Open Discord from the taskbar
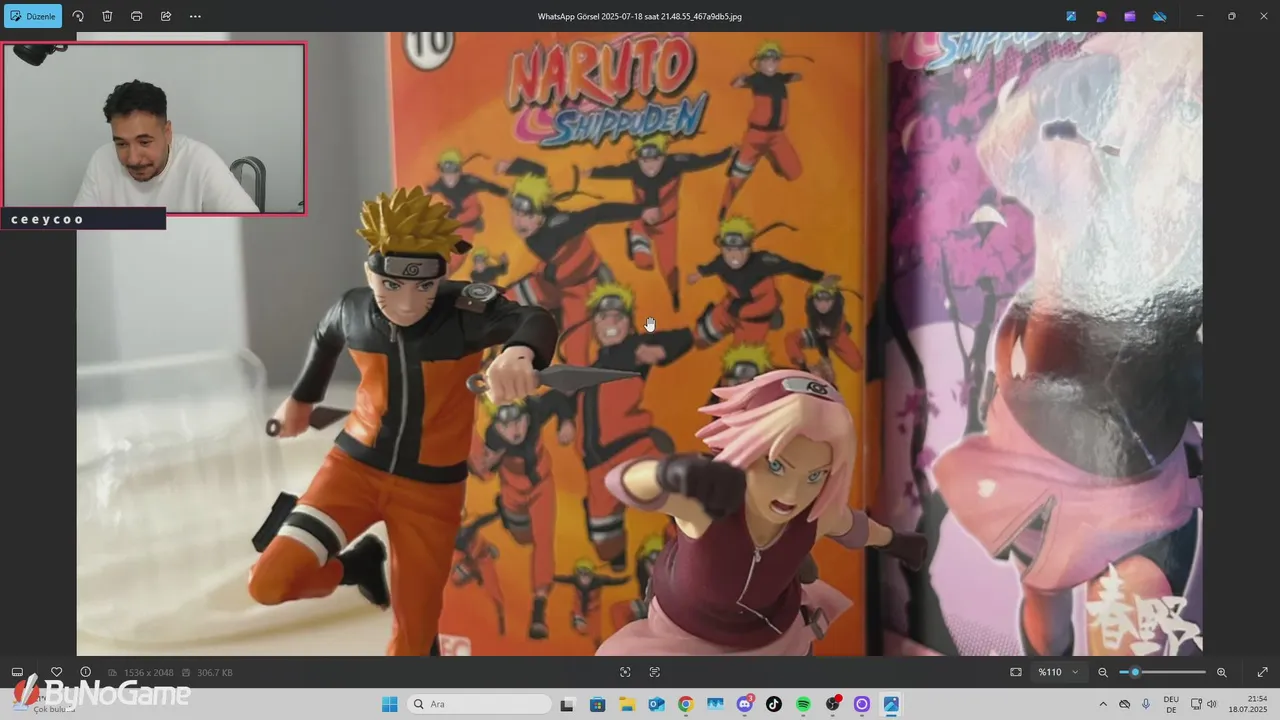This screenshot has height=720, width=1280. 744,704
